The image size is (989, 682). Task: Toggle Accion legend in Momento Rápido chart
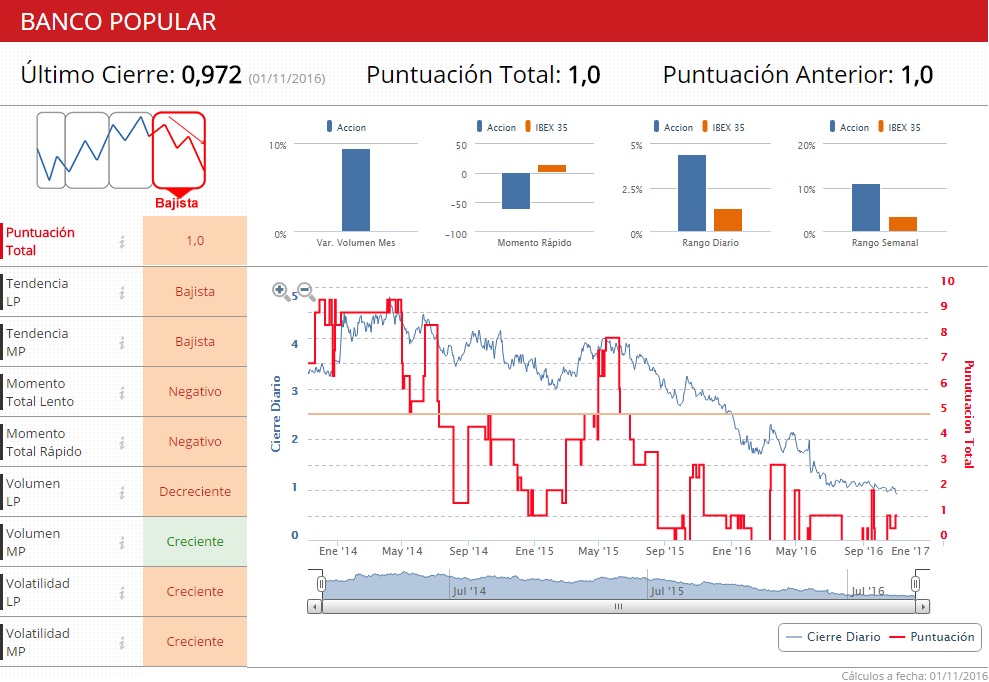(496, 127)
